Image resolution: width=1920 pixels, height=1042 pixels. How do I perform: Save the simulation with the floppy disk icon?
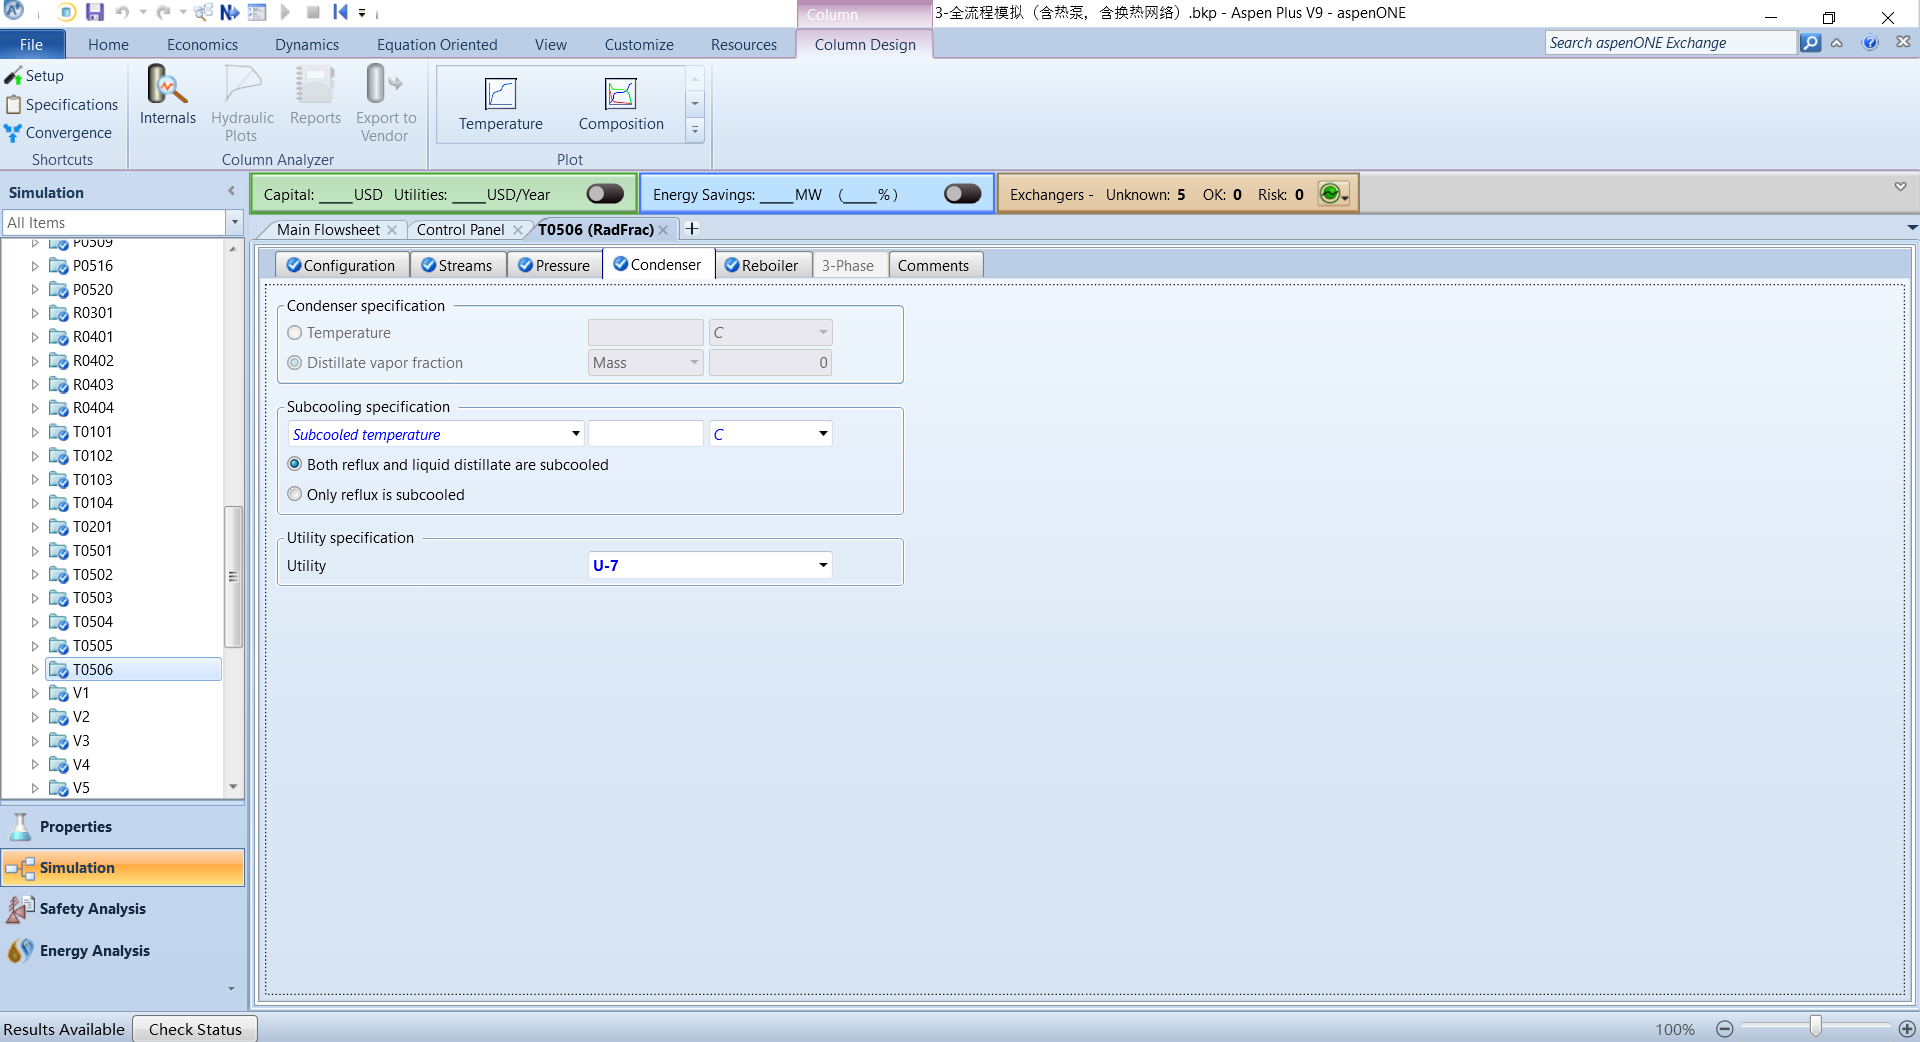[x=94, y=13]
